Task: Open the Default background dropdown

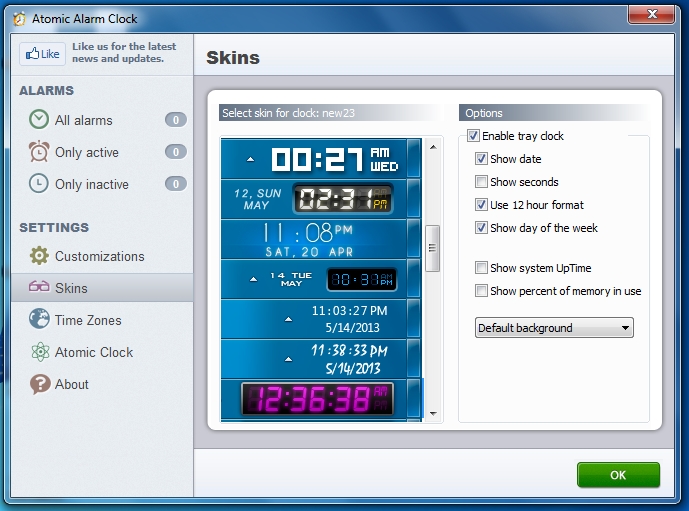Action: pyautogui.click(x=554, y=328)
